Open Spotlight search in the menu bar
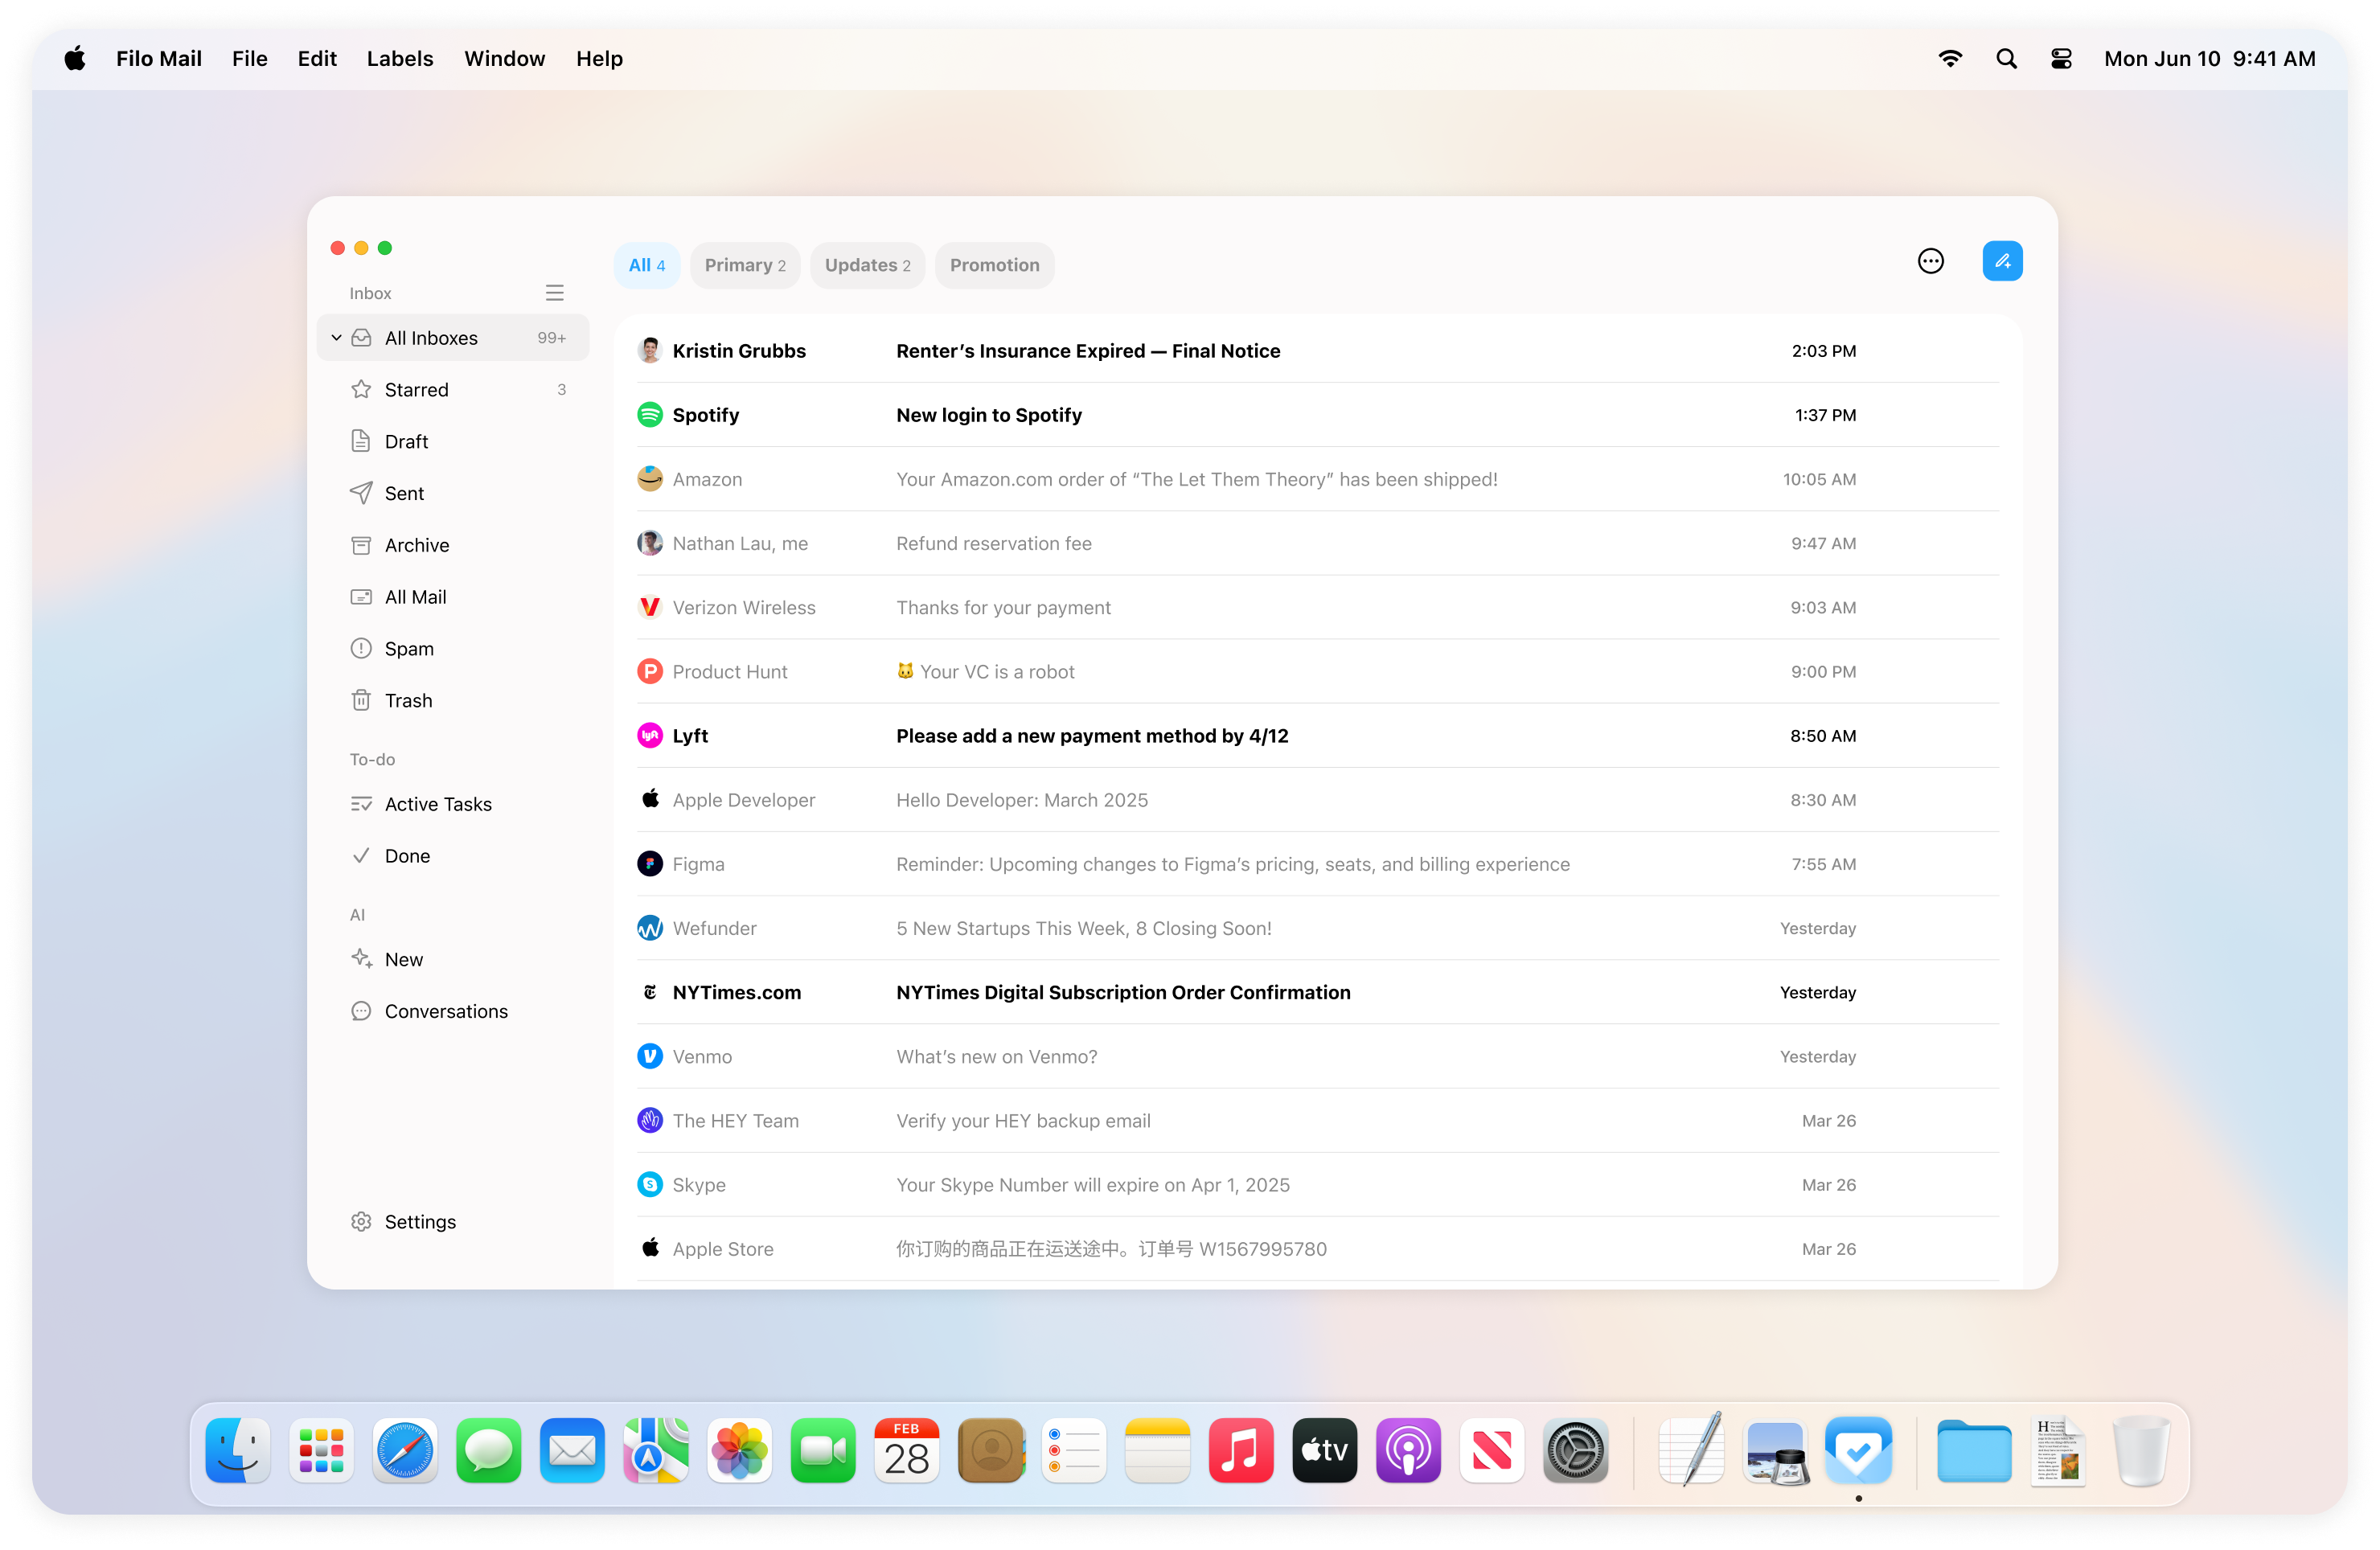The image size is (2380, 1550). coord(2006,58)
